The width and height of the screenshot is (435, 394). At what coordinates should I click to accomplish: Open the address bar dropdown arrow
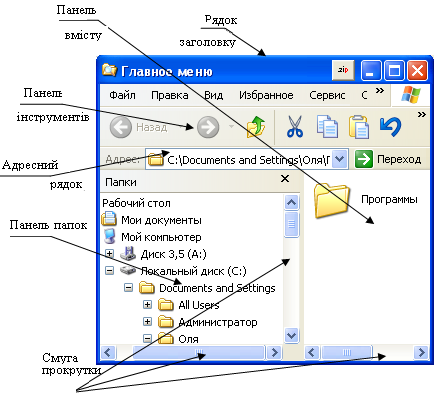click(x=340, y=159)
